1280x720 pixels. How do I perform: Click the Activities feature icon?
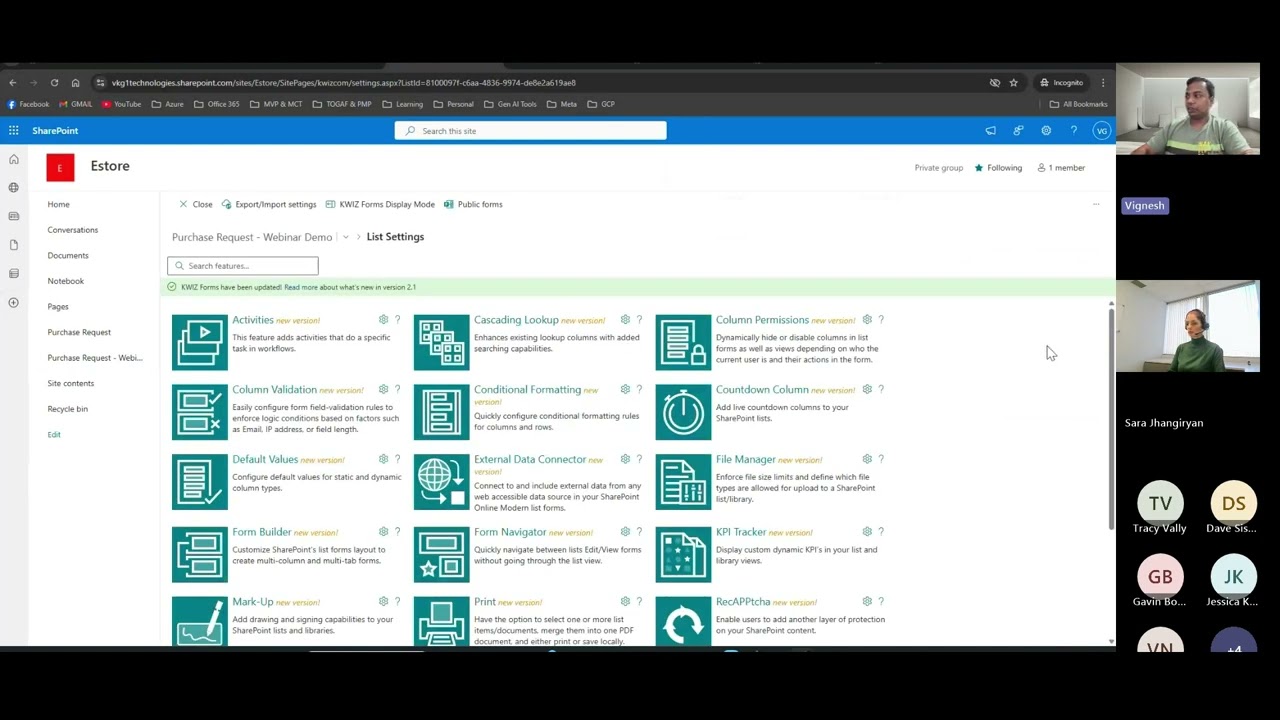pyautogui.click(x=200, y=342)
